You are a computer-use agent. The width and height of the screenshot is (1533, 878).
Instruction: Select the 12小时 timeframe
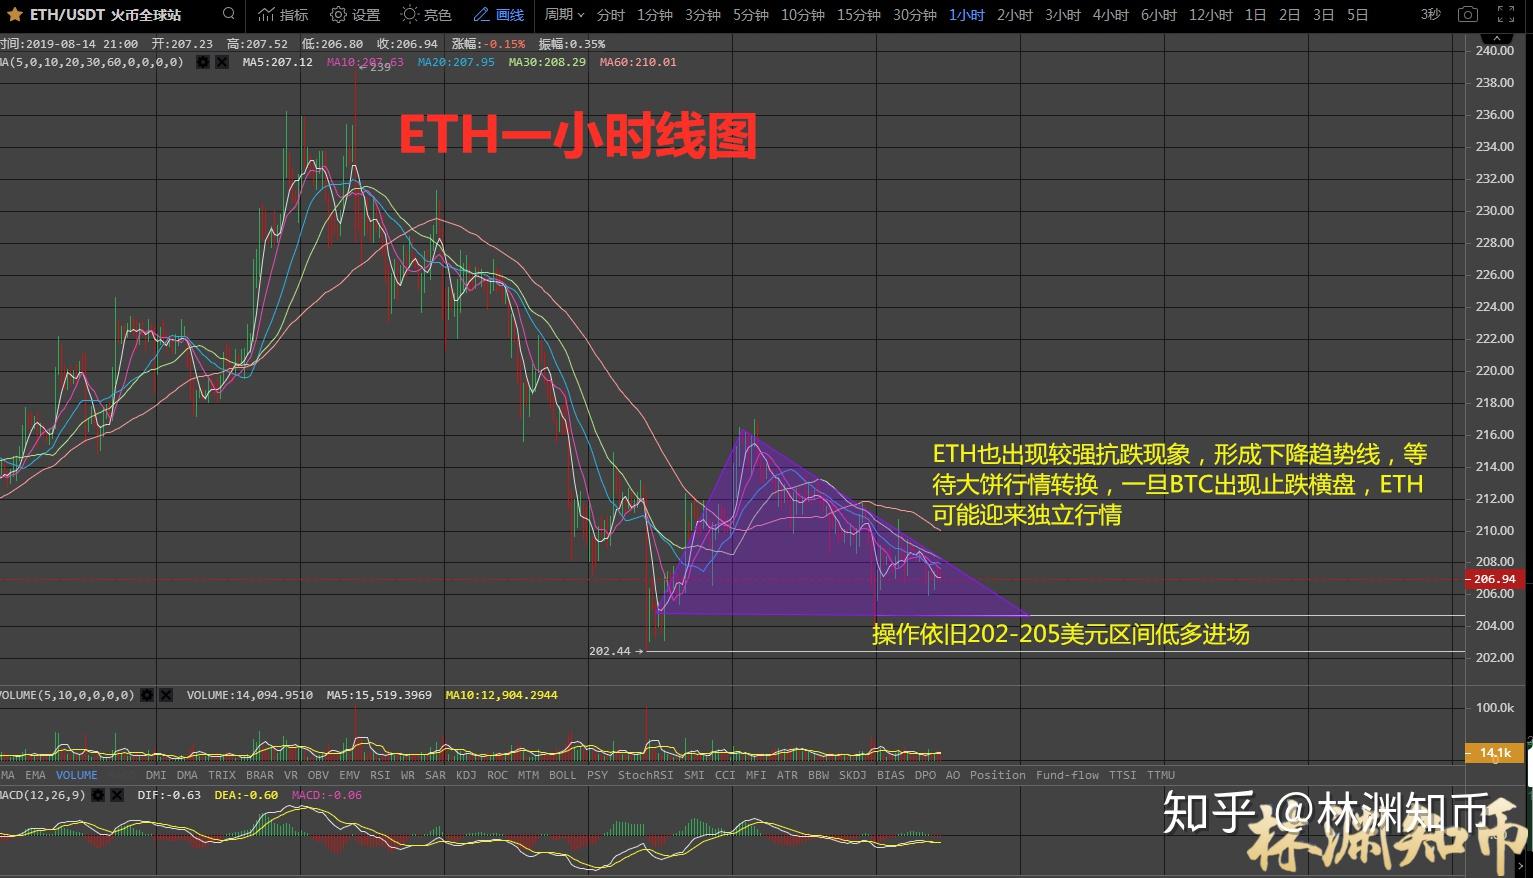coord(1211,15)
